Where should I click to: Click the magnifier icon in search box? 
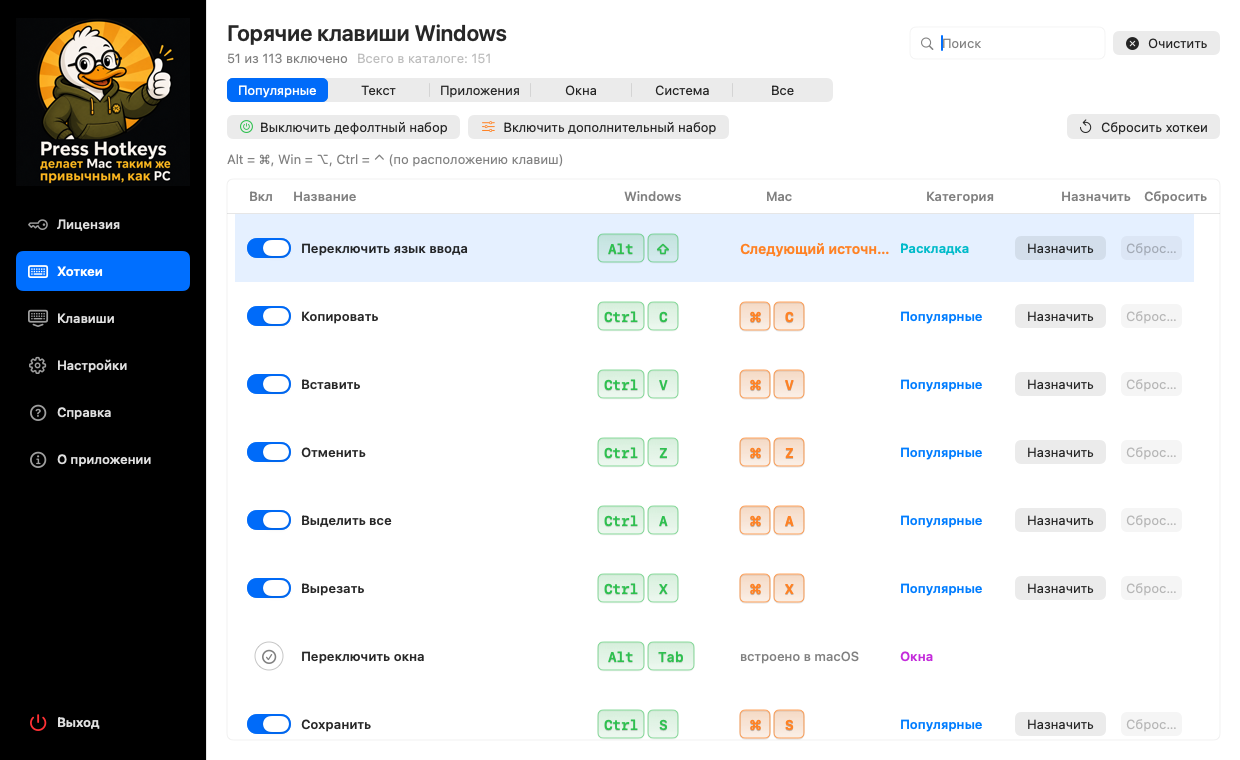point(927,43)
